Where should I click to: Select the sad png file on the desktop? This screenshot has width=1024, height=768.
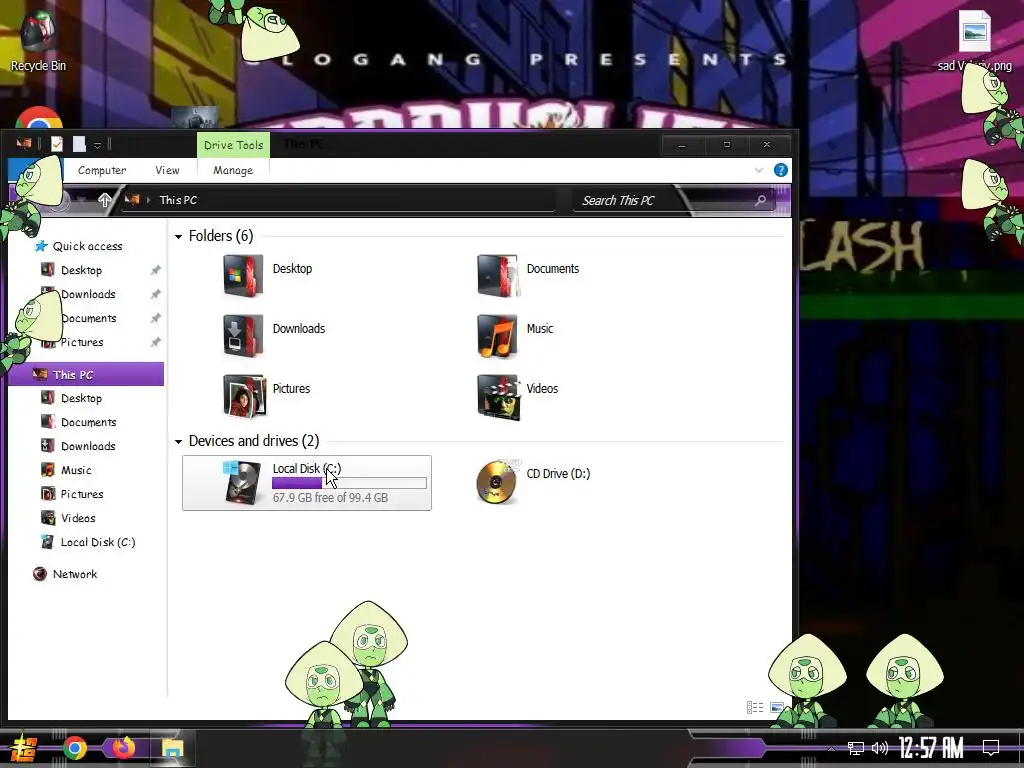[x=974, y=40]
